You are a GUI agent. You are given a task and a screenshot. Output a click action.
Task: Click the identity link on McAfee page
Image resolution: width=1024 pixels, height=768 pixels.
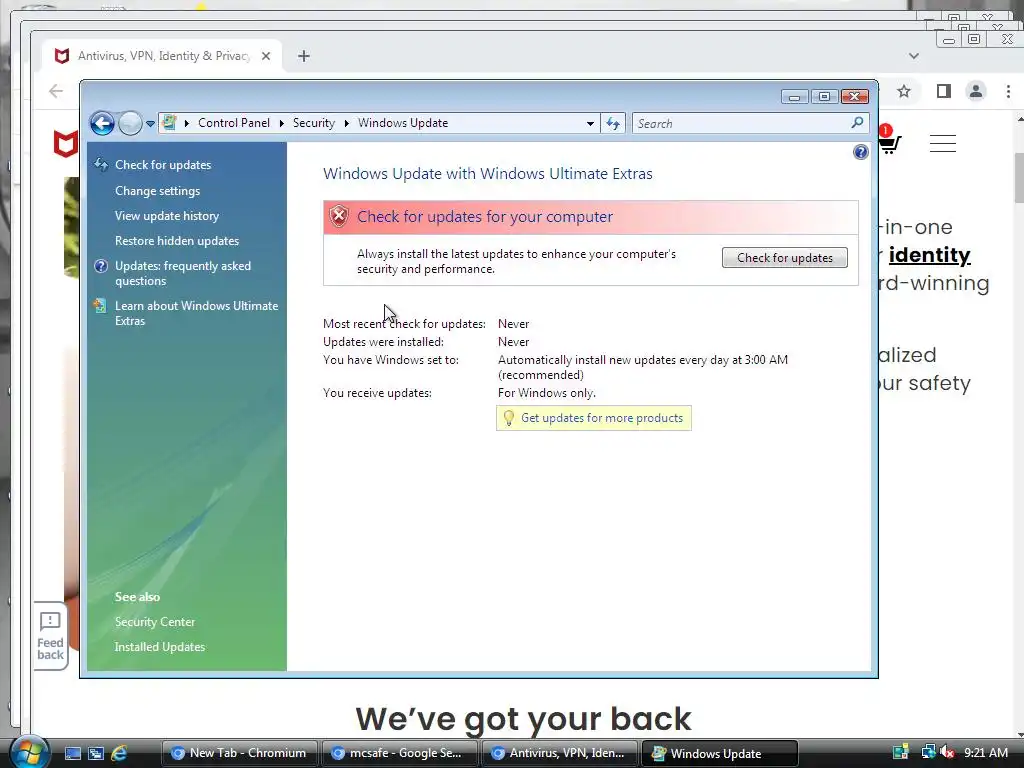pyautogui.click(x=929, y=255)
